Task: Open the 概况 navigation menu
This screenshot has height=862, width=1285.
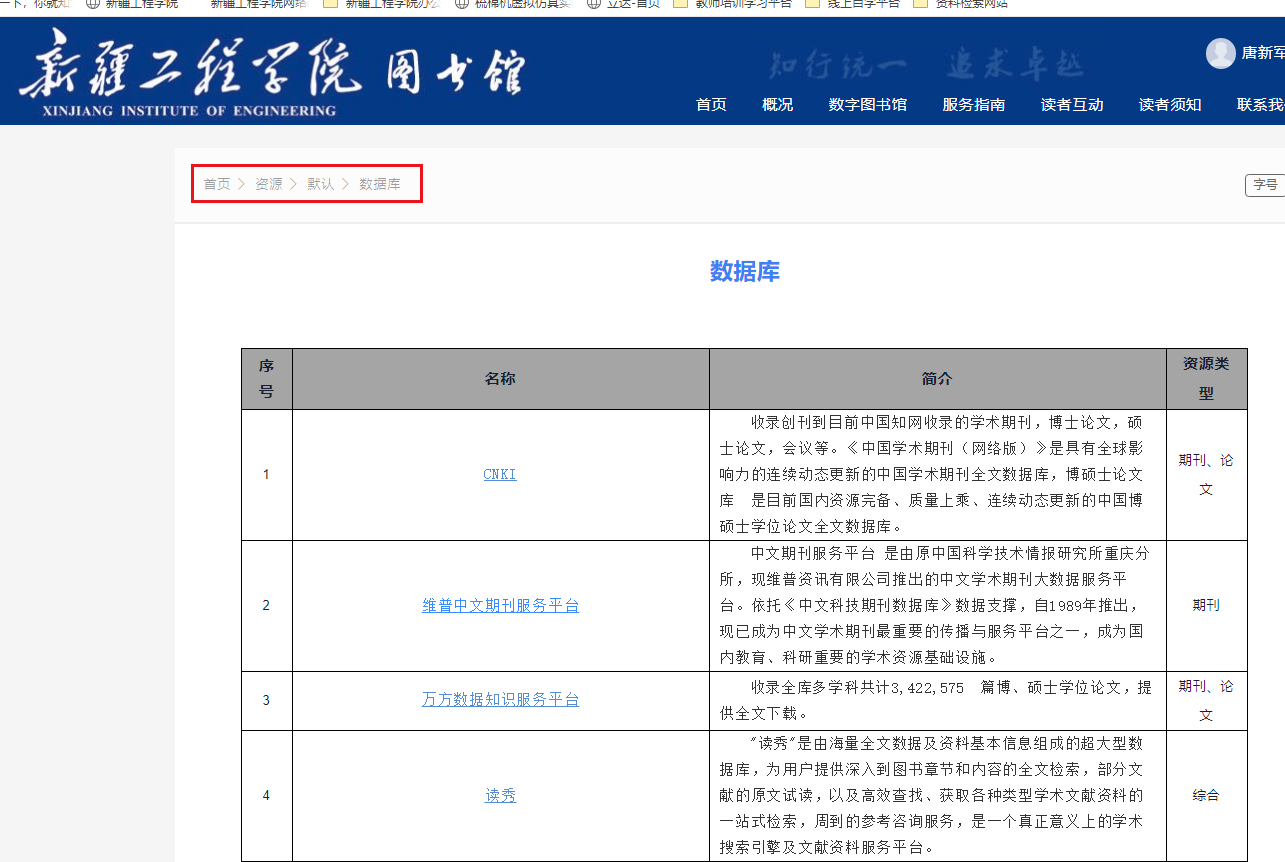Action: pos(777,104)
